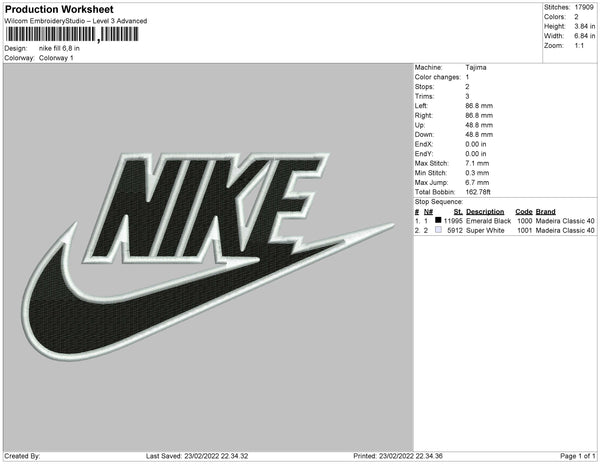The width and height of the screenshot is (600, 464).
Task: Click the 'Created By:' footer label
Action: pos(22,456)
